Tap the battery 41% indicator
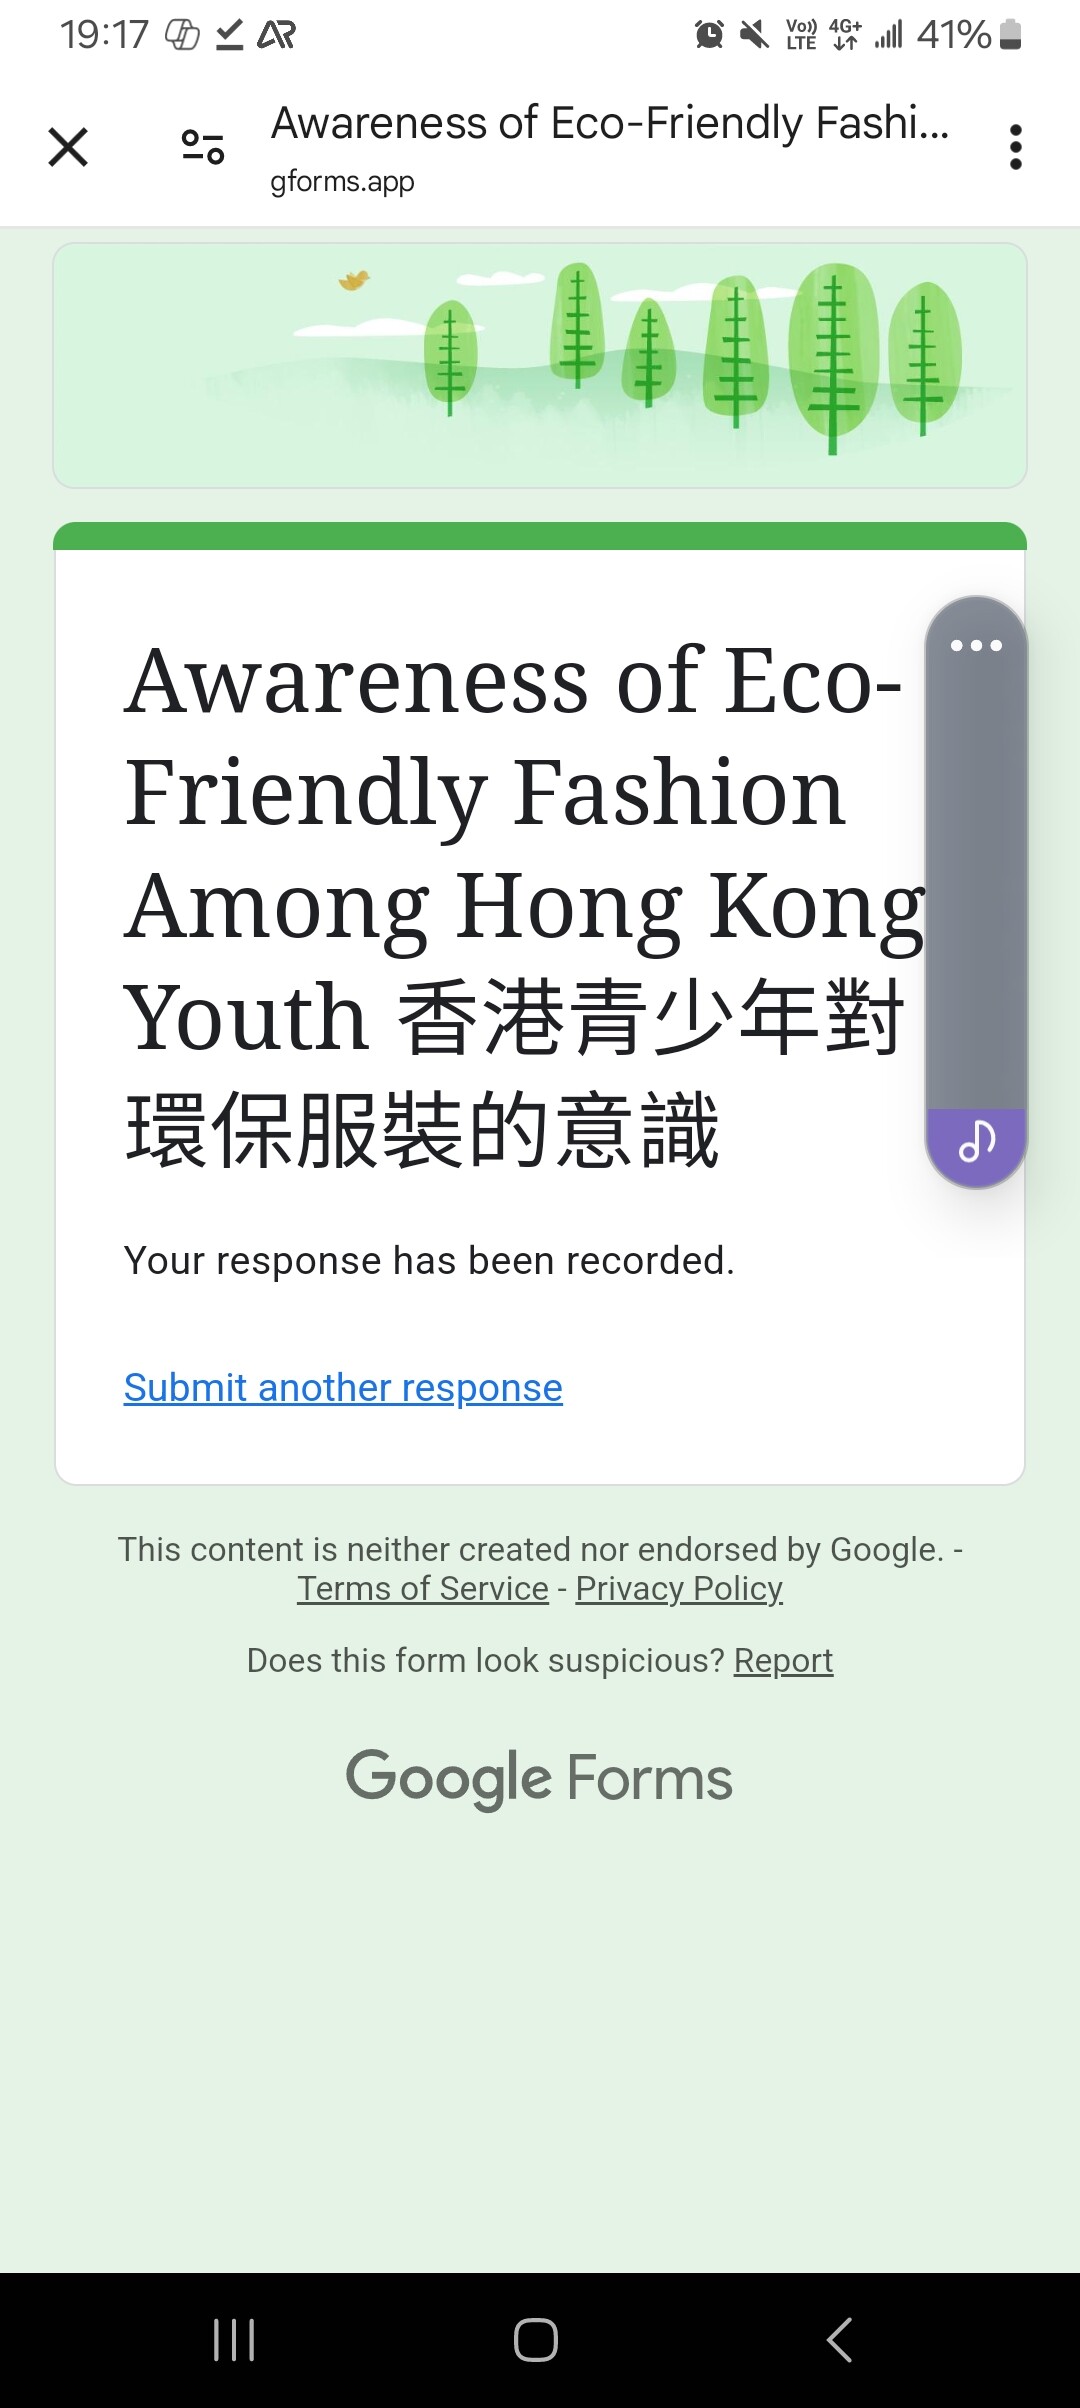1080x2408 pixels. coord(968,36)
